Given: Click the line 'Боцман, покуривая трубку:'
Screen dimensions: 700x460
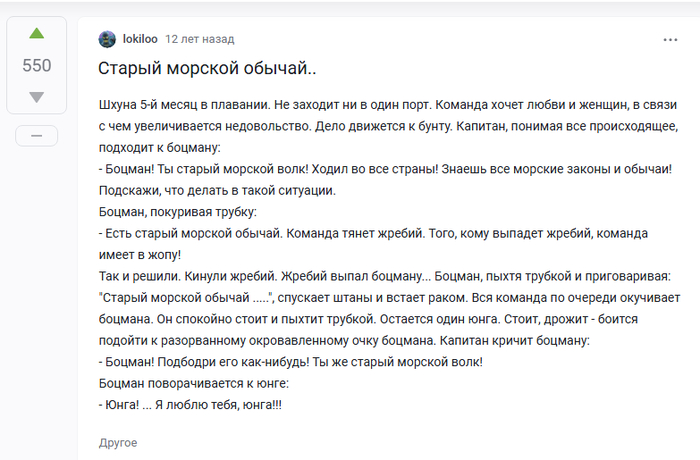Looking at the screenshot, I should [178, 212].
